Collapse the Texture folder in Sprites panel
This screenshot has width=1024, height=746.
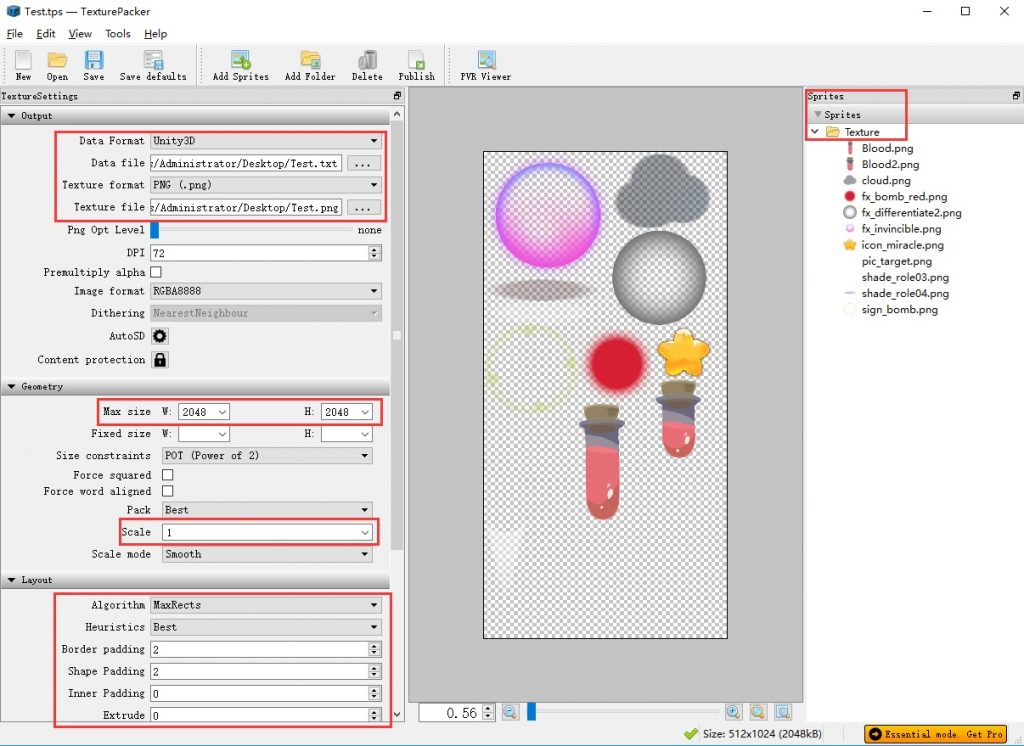[x=814, y=131]
